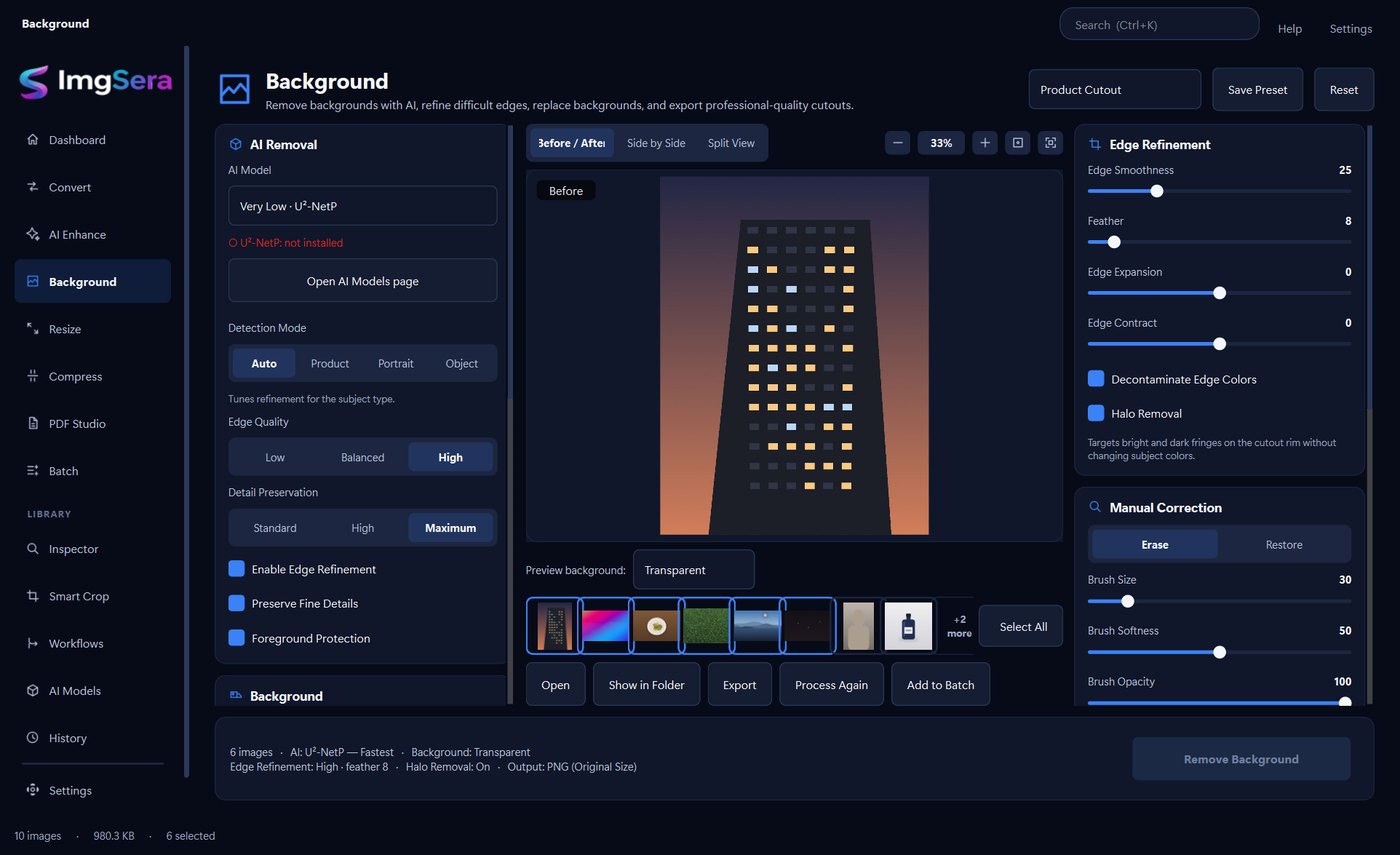This screenshot has width=1400, height=855.
Task: Choose the Restore manual correction mode
Action: click(x=1284, y=545)
